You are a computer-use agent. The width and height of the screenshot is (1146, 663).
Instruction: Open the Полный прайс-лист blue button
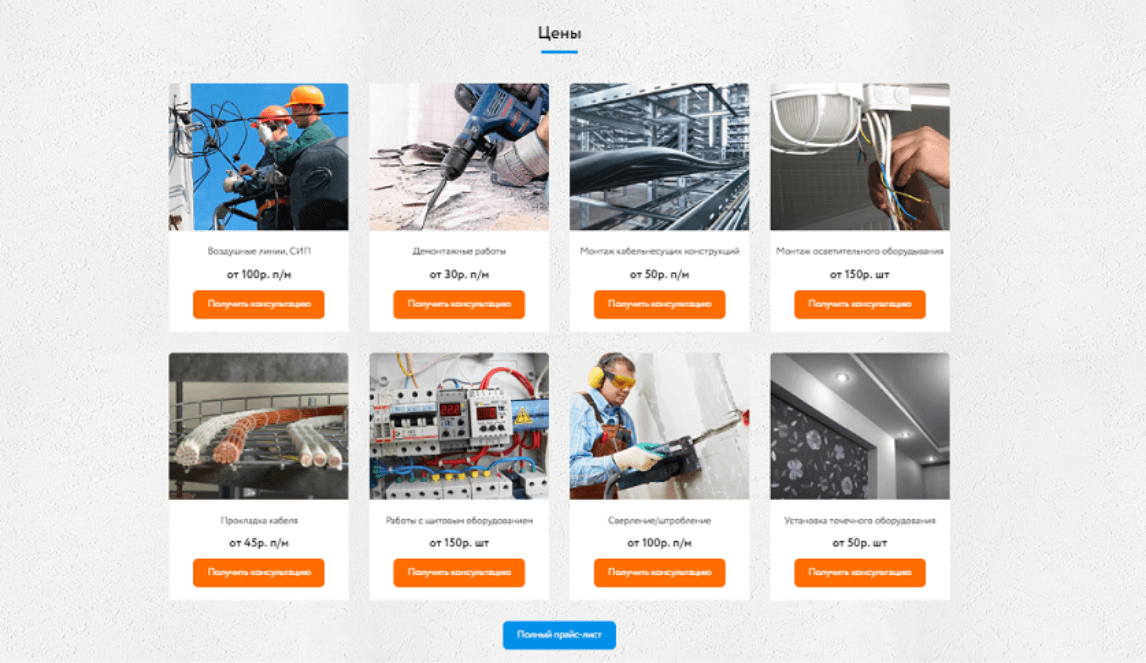point(559,634)
